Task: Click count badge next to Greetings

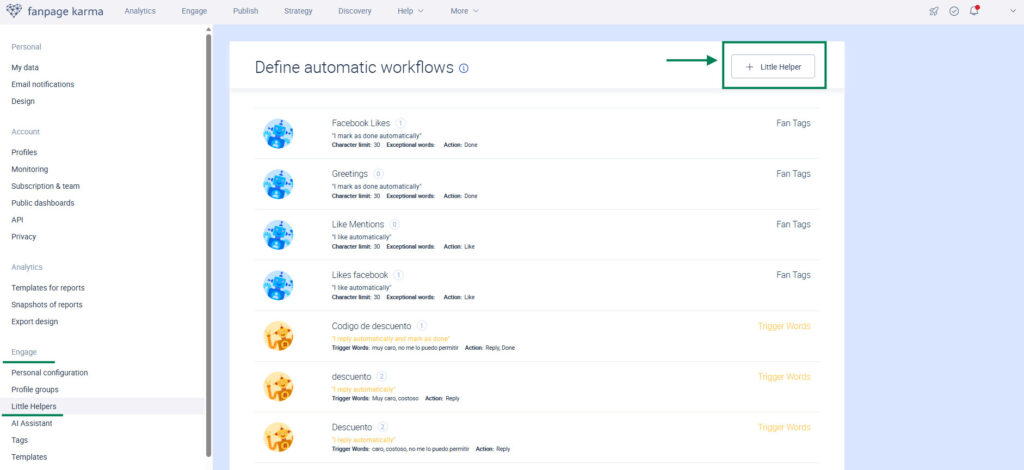Action: (378, 174)
